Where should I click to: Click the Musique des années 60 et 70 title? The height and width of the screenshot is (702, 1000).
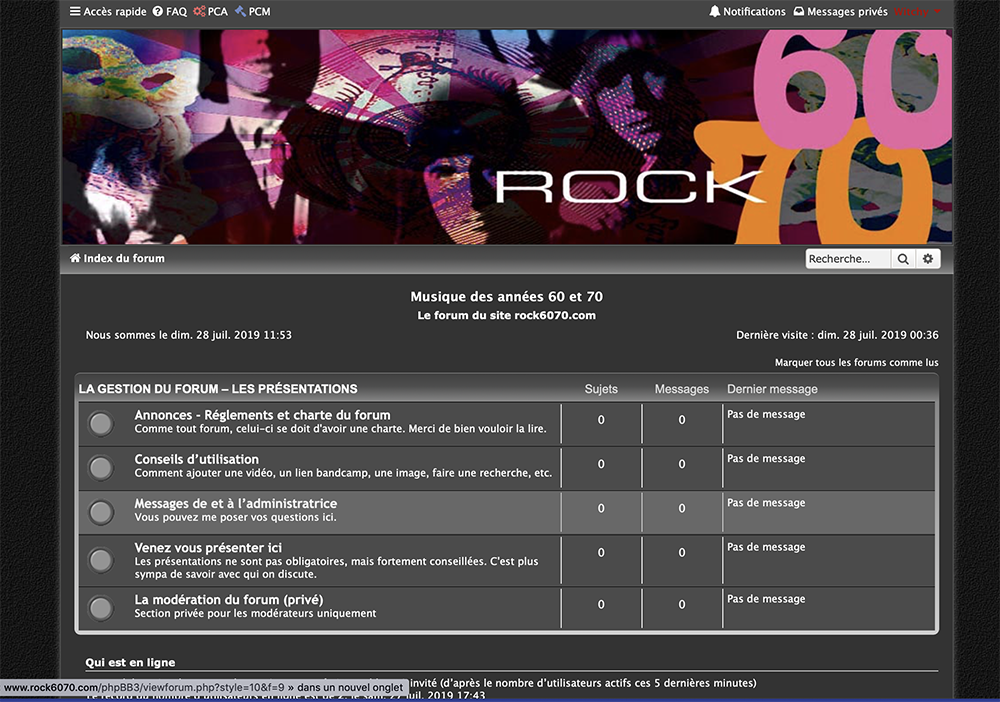pos(506,296)
